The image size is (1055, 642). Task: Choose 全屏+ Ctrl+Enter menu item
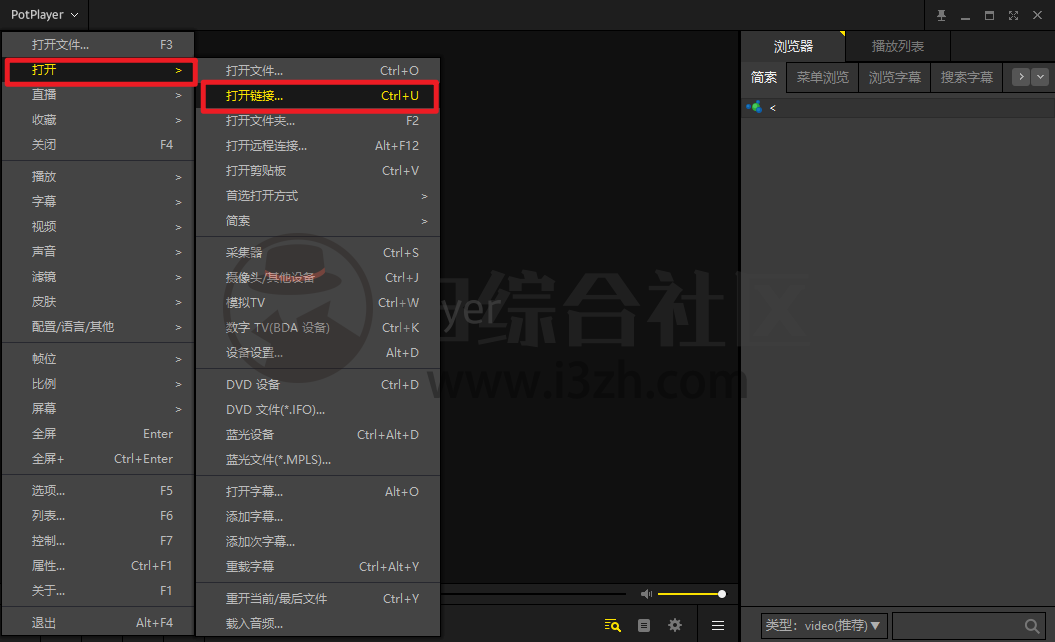click(x=98, y=459)
